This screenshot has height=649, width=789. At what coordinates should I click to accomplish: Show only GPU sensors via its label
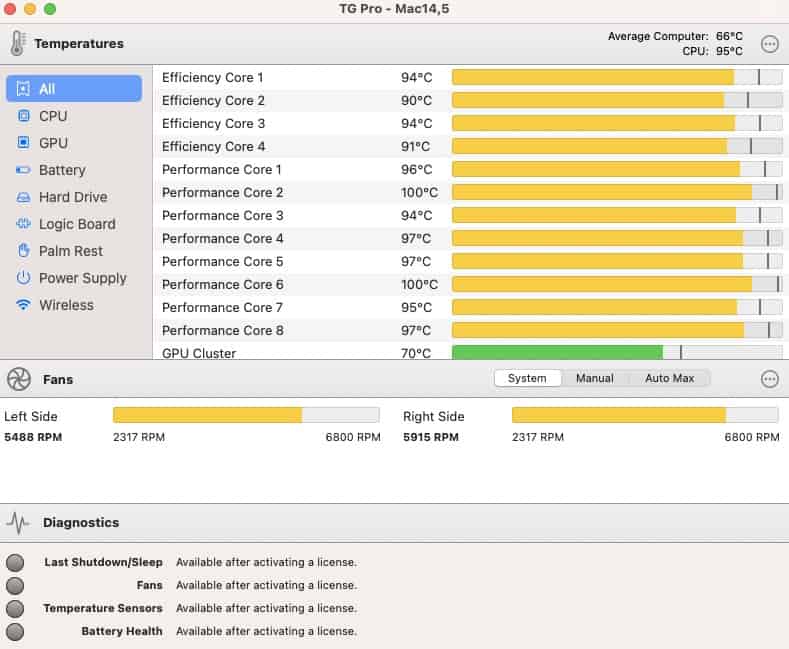click(53, 143)
